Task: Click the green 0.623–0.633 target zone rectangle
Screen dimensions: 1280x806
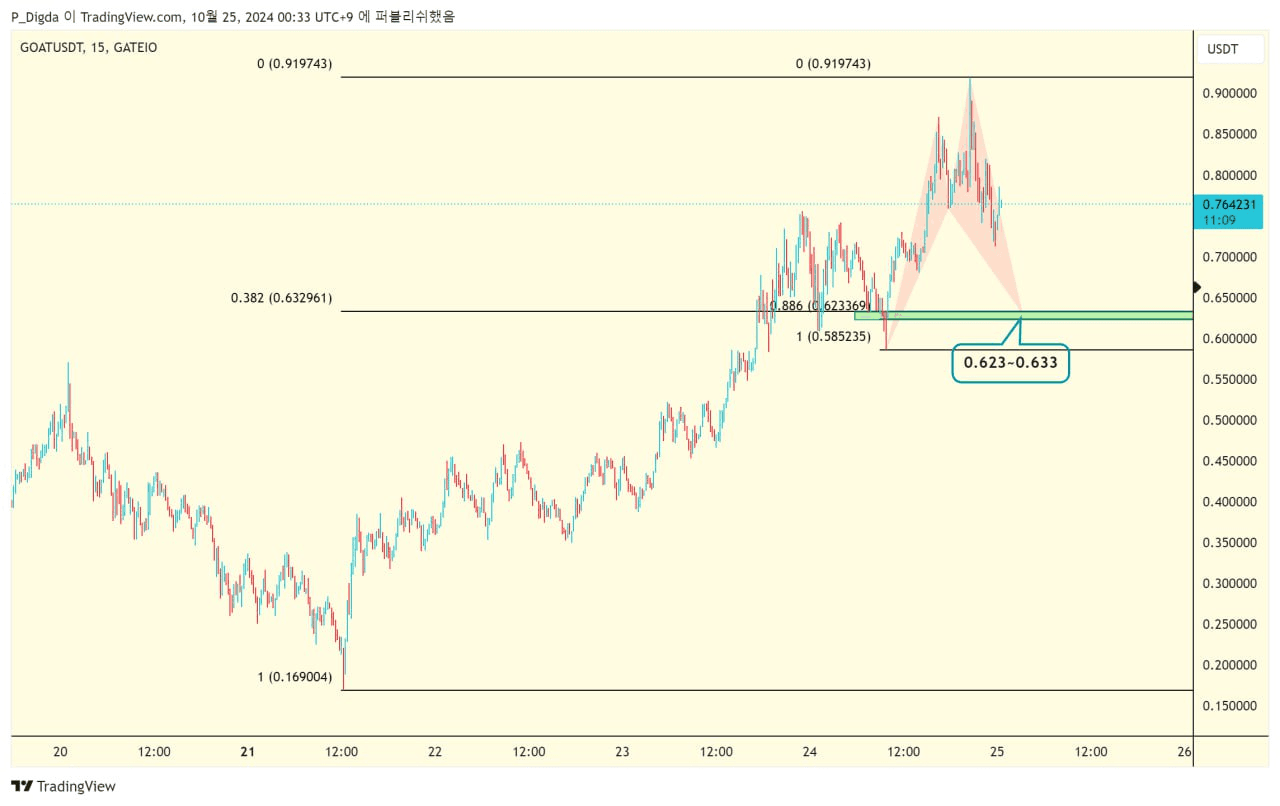Action: coord(1023,316)
